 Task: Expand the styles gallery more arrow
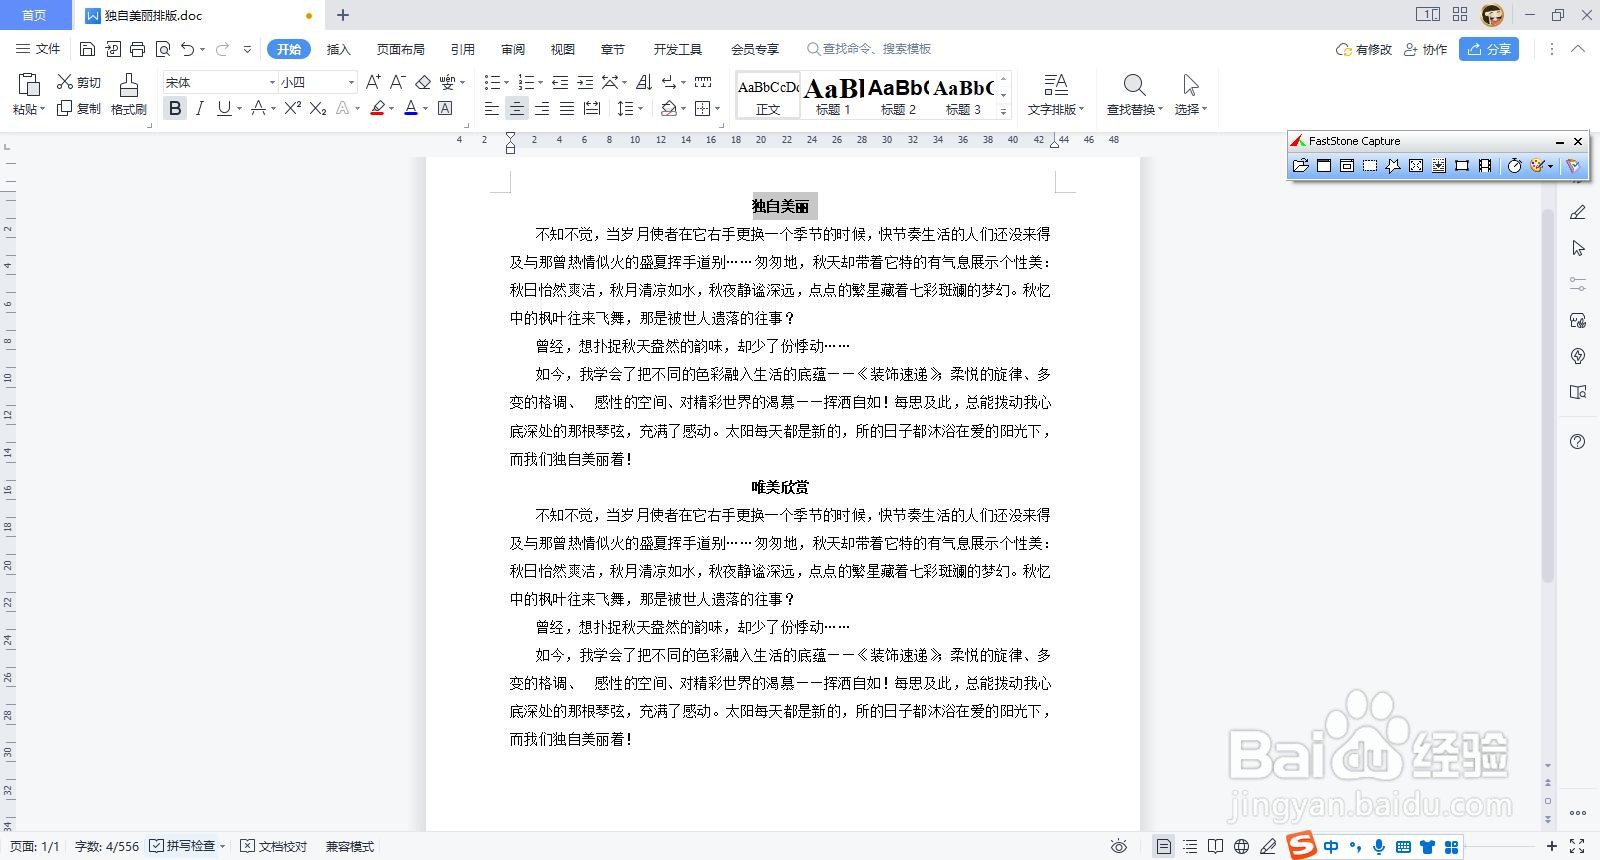coord(1003,111)
